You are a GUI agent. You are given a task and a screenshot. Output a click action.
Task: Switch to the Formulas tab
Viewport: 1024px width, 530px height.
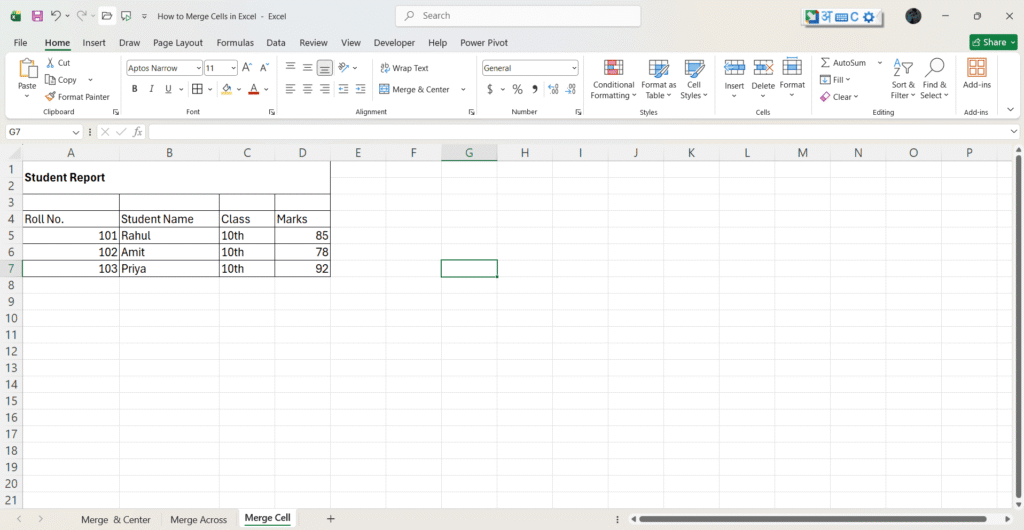click(x=235, y=42)
